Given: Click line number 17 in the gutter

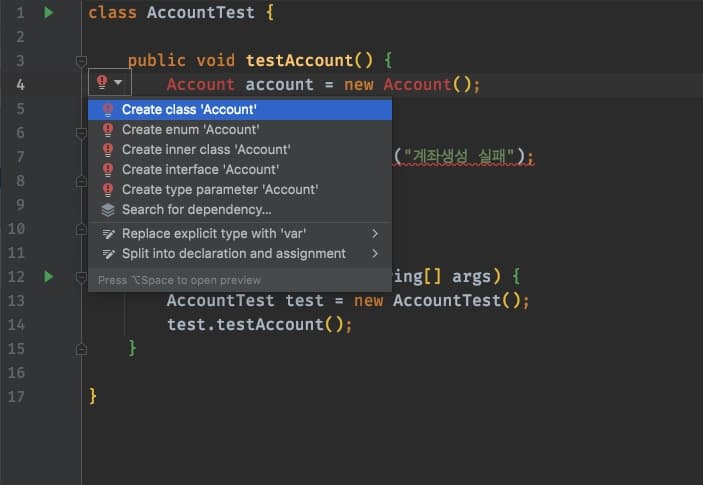Looking at the screenshot, I should coord(16,397).
